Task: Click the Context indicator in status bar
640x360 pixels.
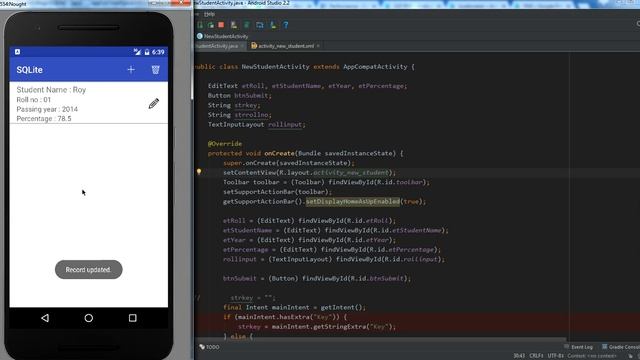Action: point(592,356)
